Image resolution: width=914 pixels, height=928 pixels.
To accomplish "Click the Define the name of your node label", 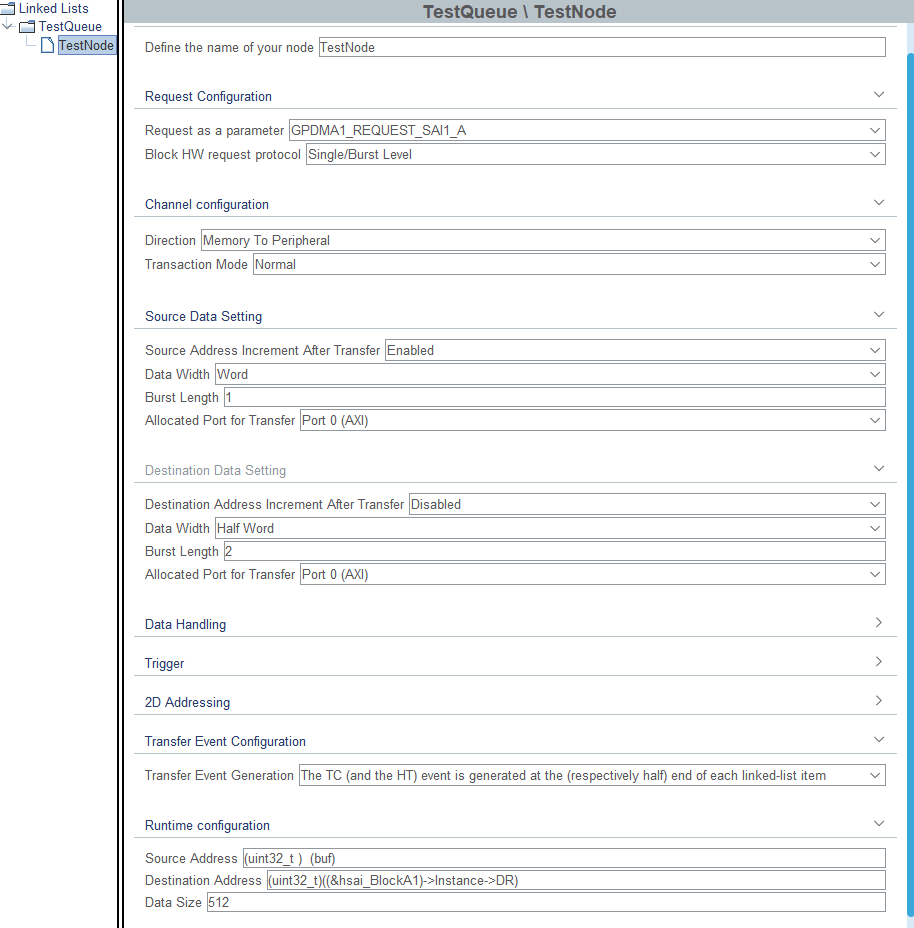I will (229, 47).
